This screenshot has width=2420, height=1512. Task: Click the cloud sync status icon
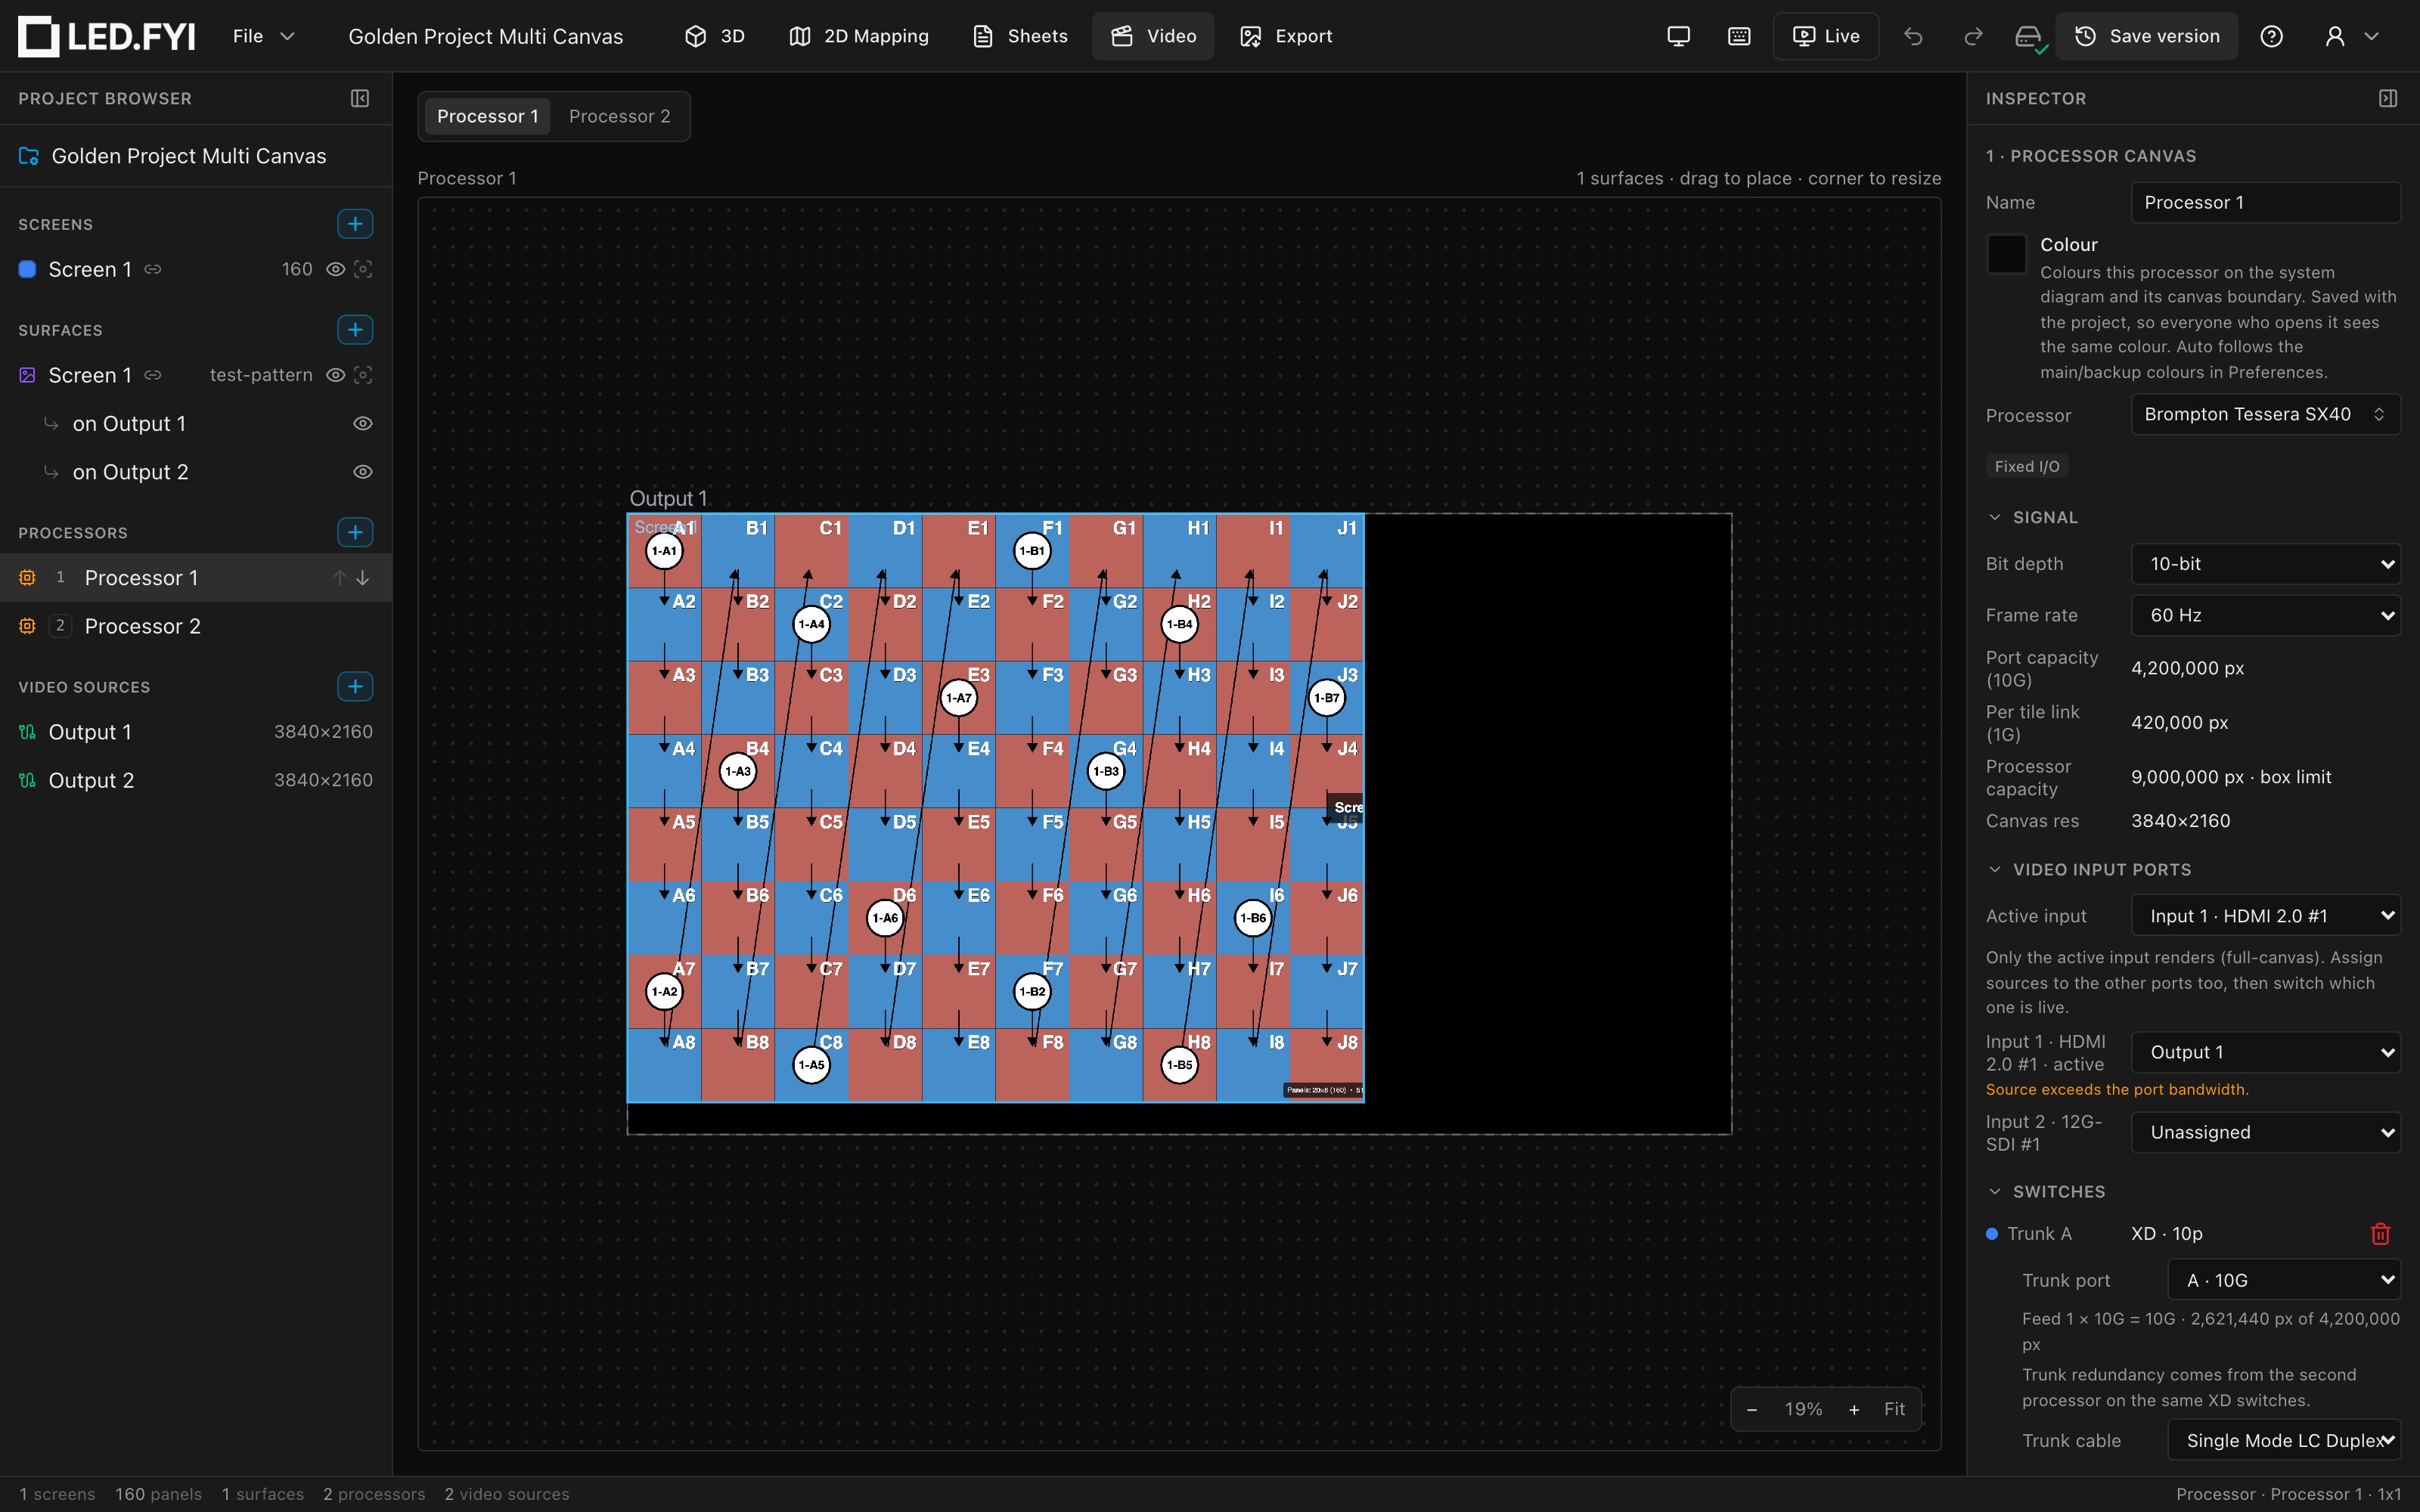[2028, 37]
